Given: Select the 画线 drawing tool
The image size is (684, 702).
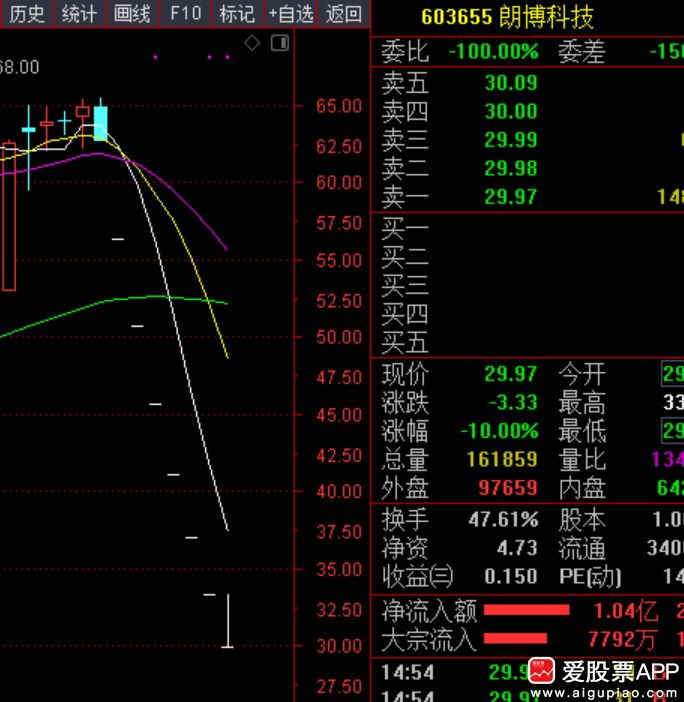Looking at the screenshot, I should point(132,14).
